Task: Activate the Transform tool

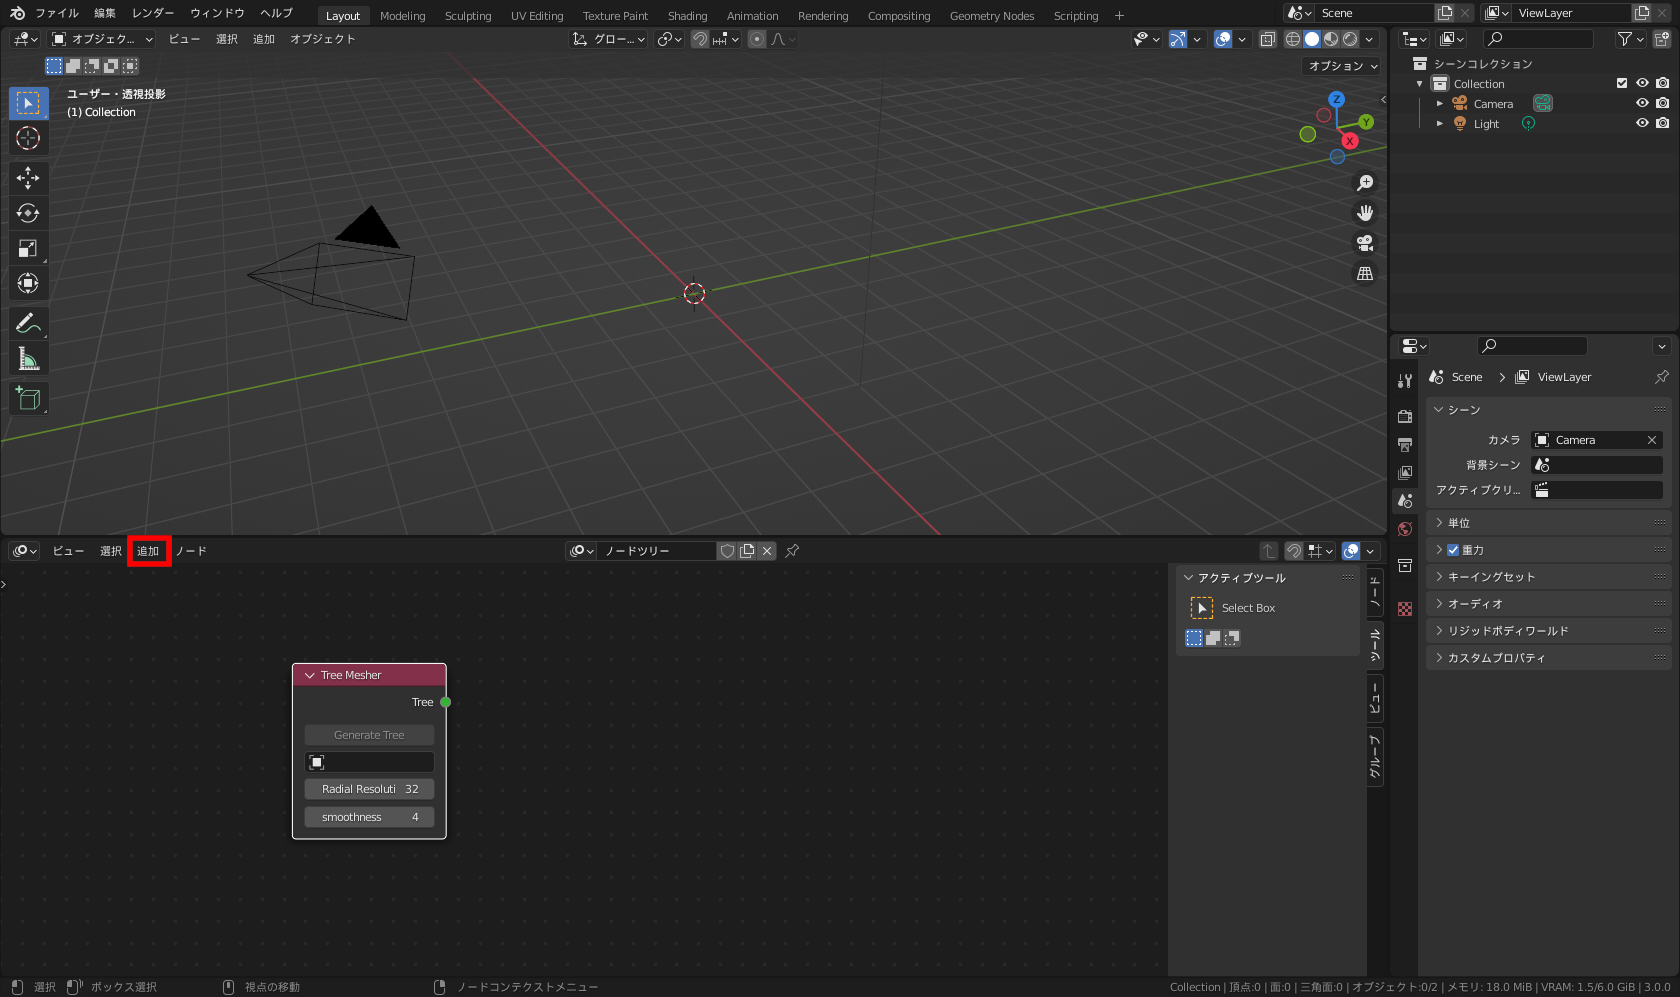Action: pyautogui.click(x=28, y=283)
